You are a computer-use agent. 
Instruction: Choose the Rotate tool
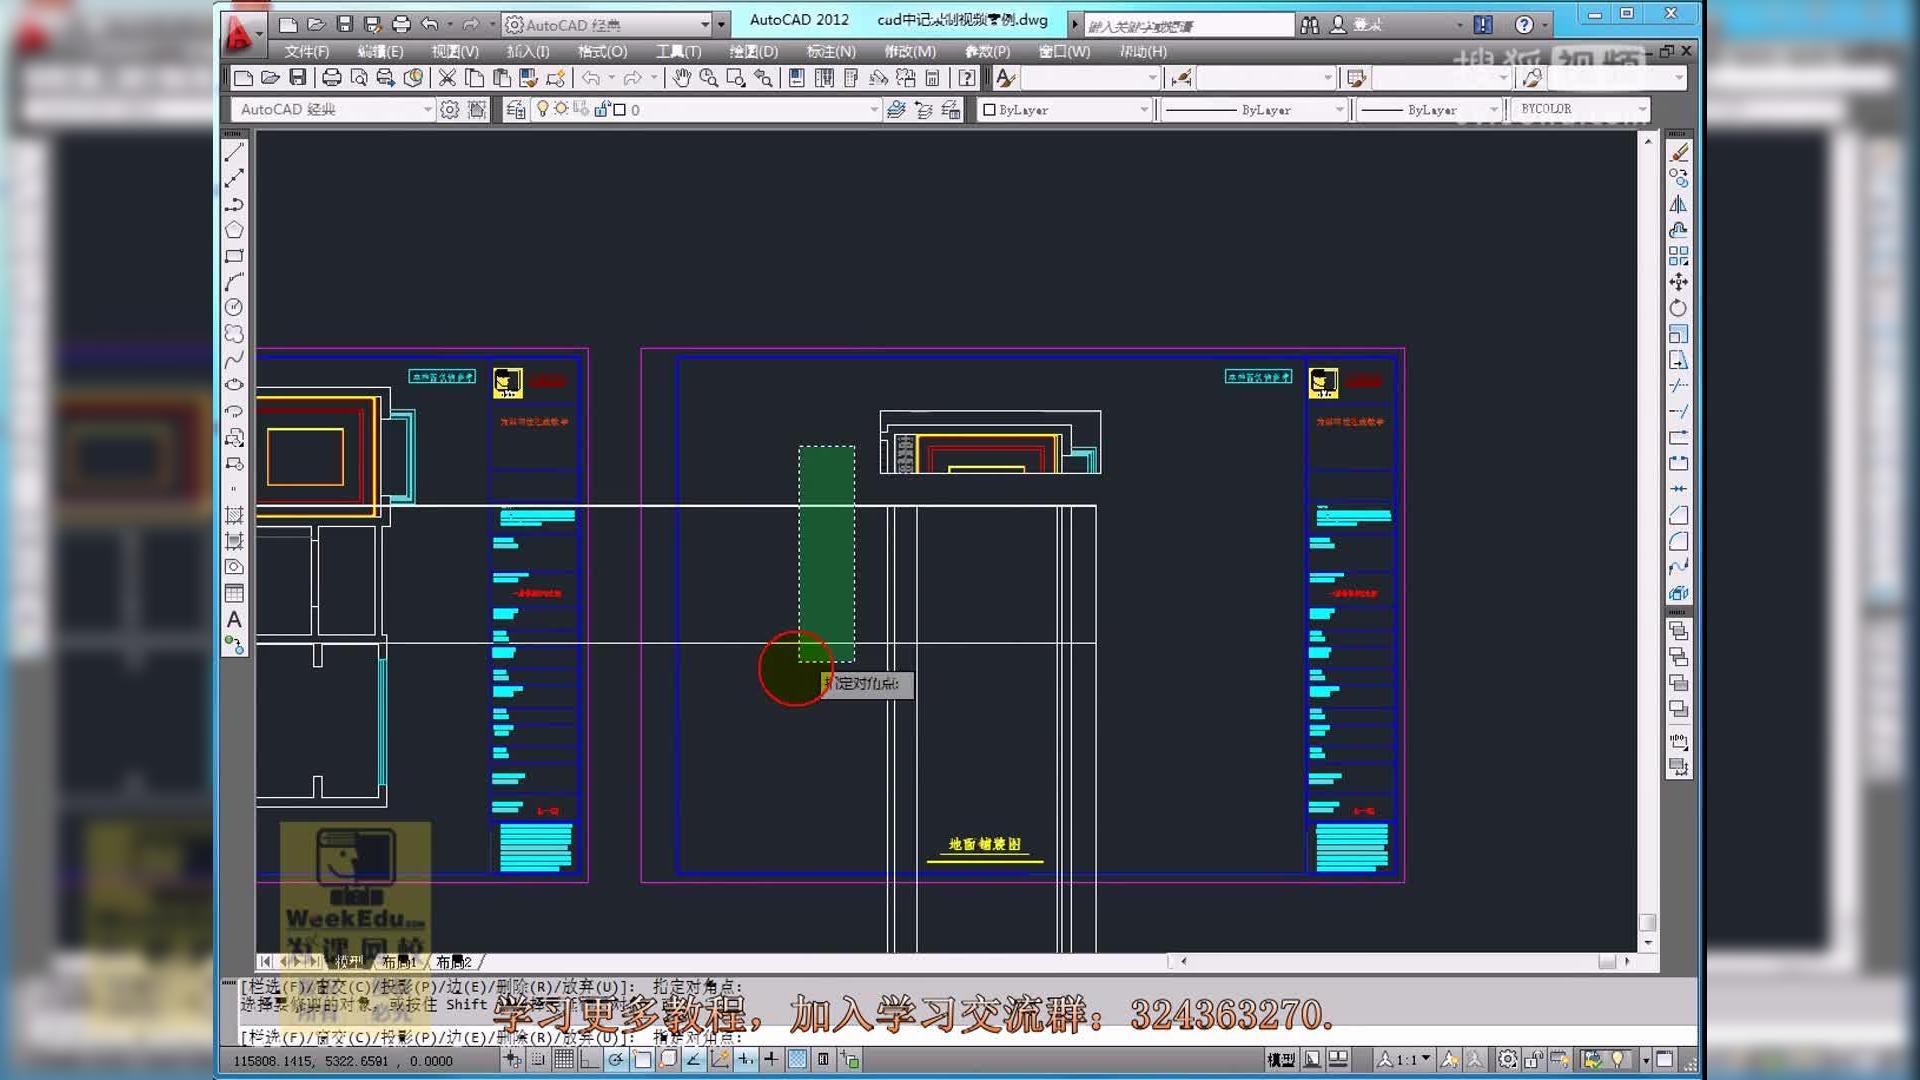(1679, 308)
